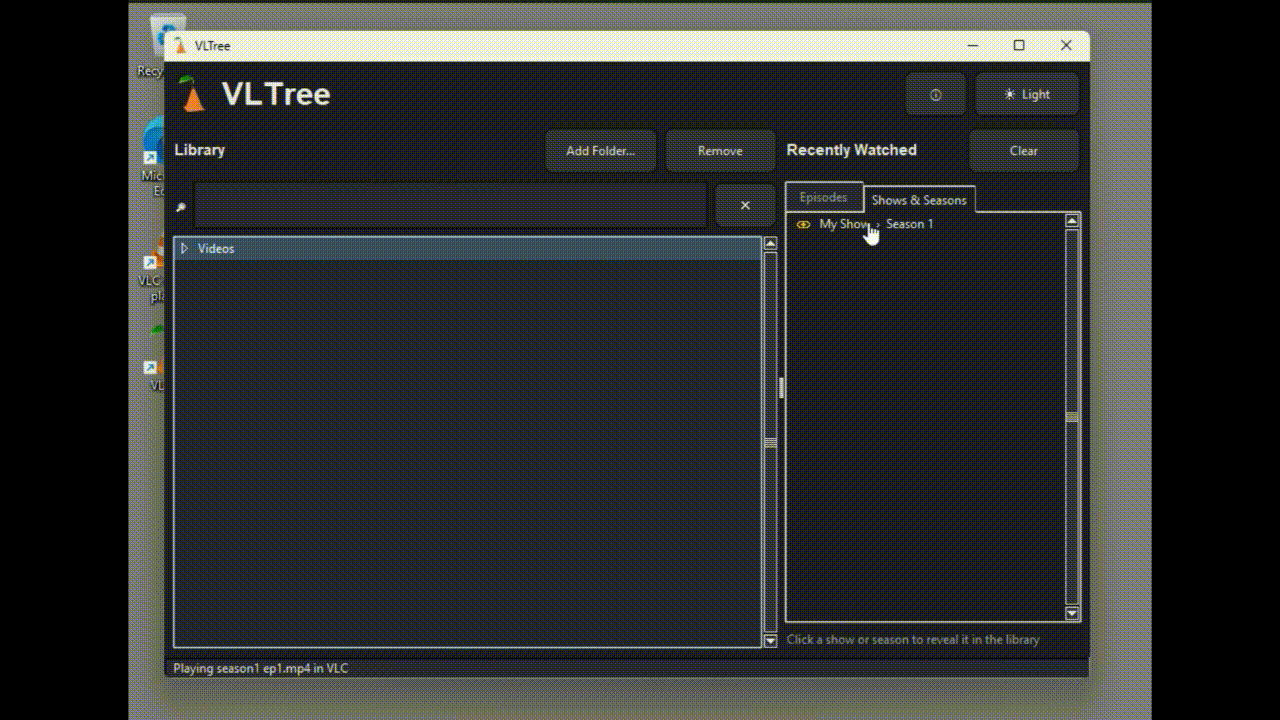Click the VLTree cone logo in header
Screen dimensions: 1280x720
pyautogui.click(x=192, y=94)
